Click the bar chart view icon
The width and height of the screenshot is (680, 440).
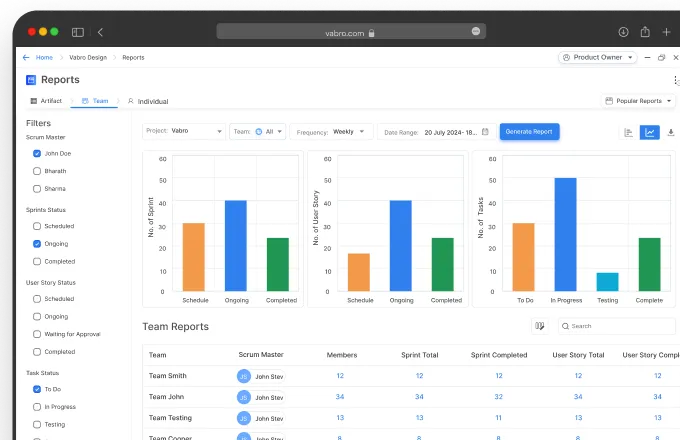pyautogui.click(x=629, y=132)
